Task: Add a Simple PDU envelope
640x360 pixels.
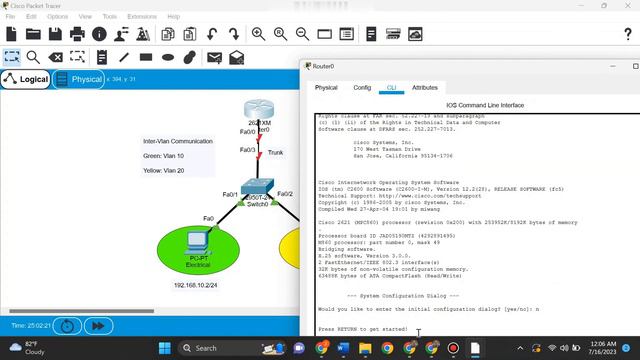Action: pos(214,58)
